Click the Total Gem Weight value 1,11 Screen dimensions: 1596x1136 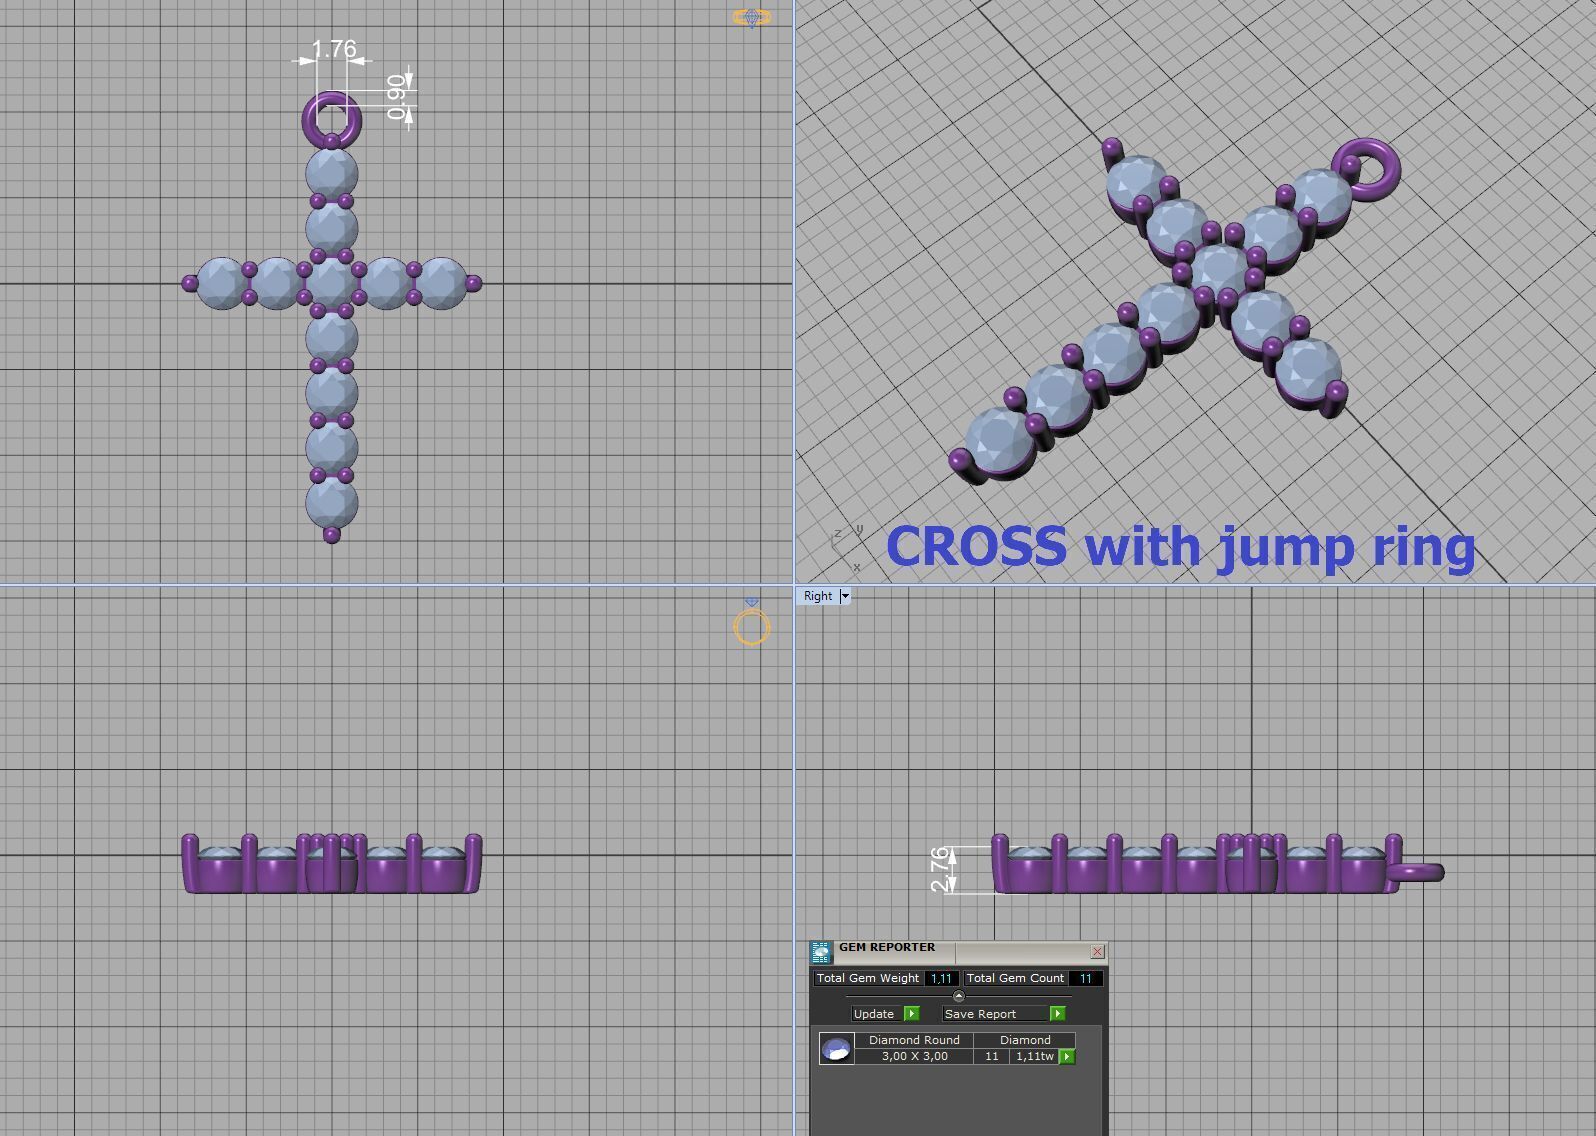941,978
